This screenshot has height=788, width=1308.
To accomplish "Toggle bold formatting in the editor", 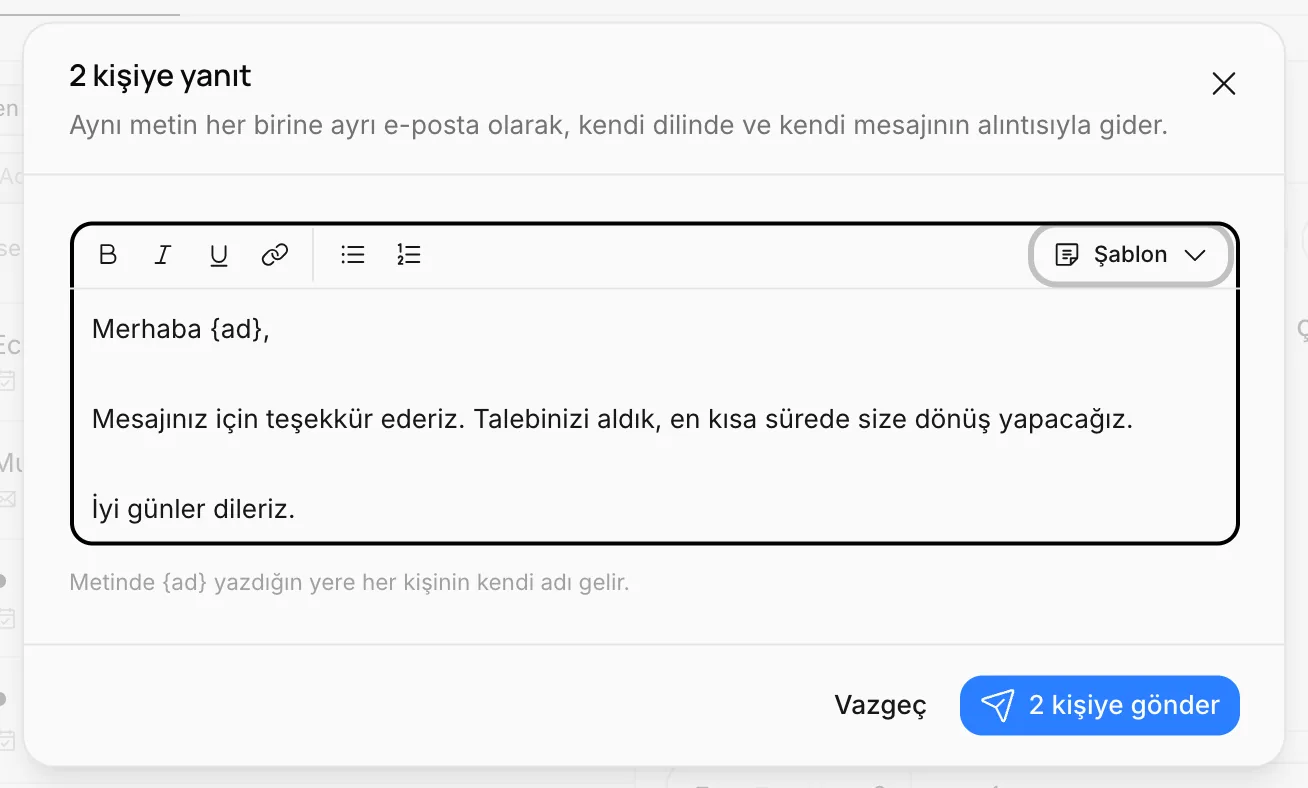I will (108, 255).
